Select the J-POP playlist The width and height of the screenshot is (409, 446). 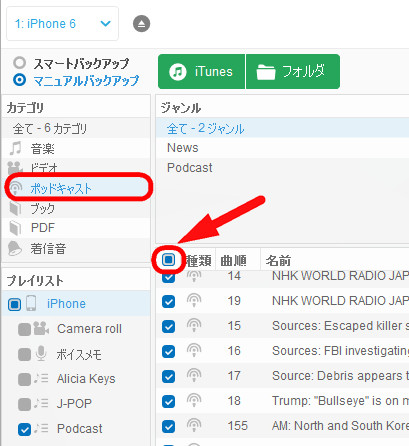[x=74, y=404]
